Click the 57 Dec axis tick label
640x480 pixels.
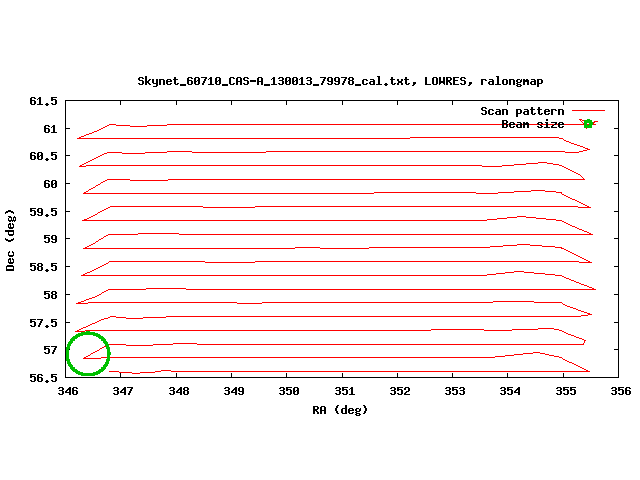tap(50, 350)
